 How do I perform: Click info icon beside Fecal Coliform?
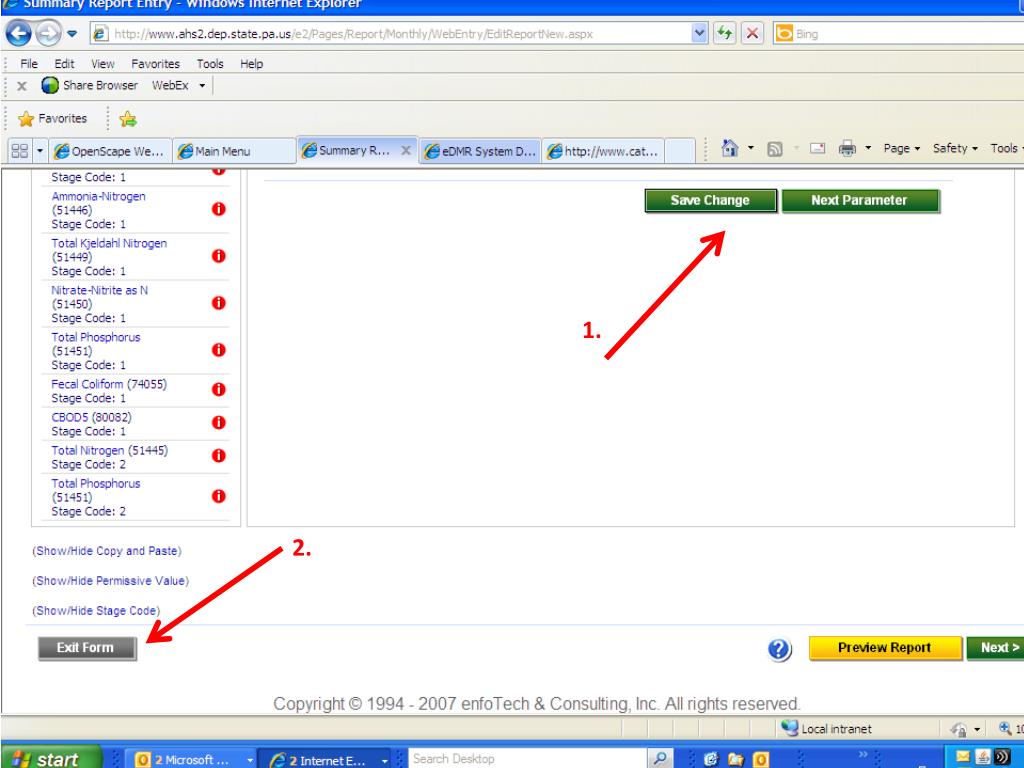pyautogui.click(x=219, y=389)
